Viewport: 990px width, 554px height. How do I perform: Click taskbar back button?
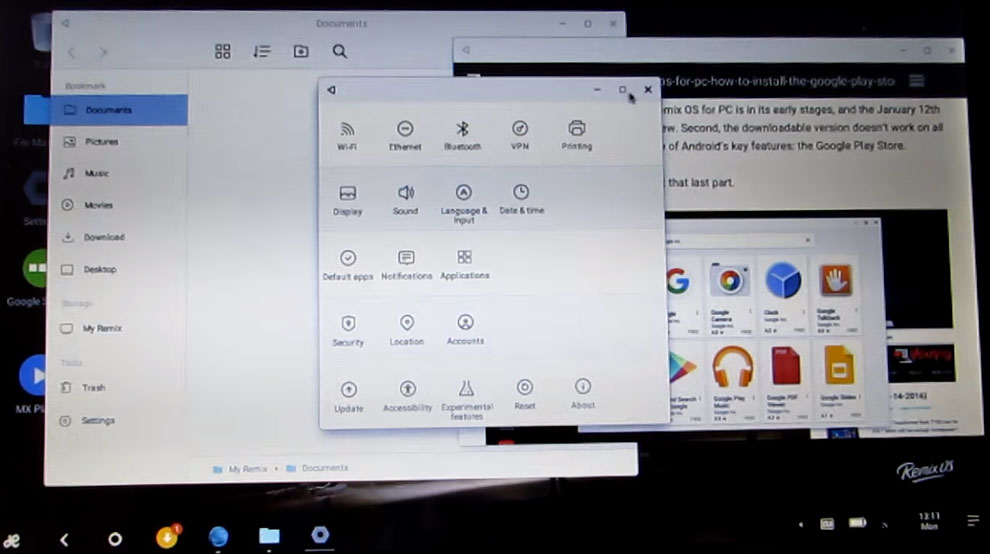64,539
